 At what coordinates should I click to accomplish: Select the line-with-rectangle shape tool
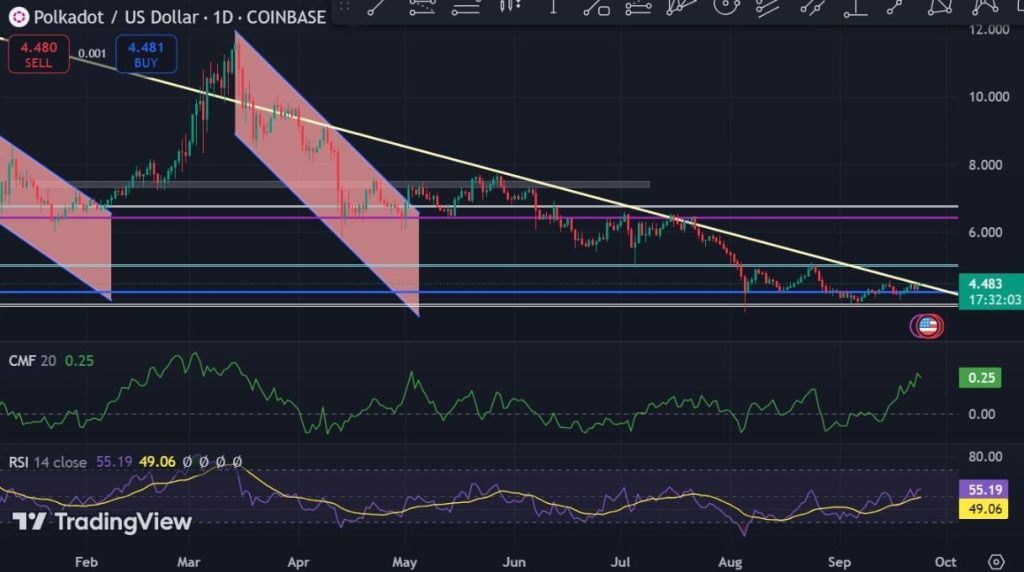coord(596,7)
